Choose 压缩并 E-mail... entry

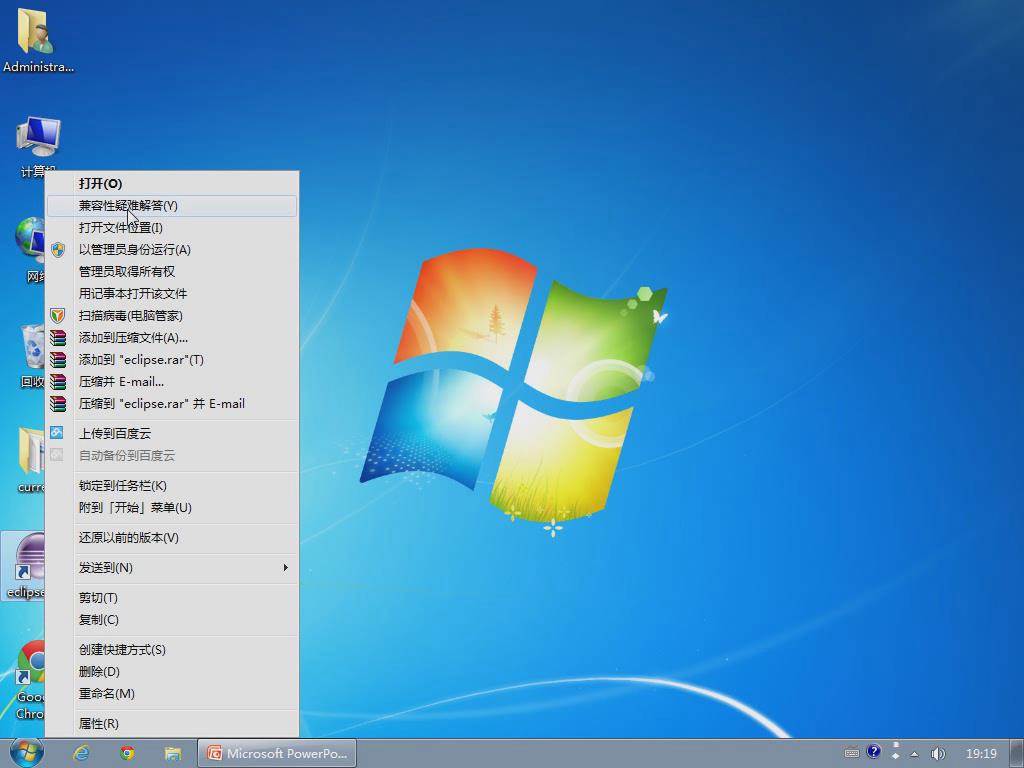(172, 382)
